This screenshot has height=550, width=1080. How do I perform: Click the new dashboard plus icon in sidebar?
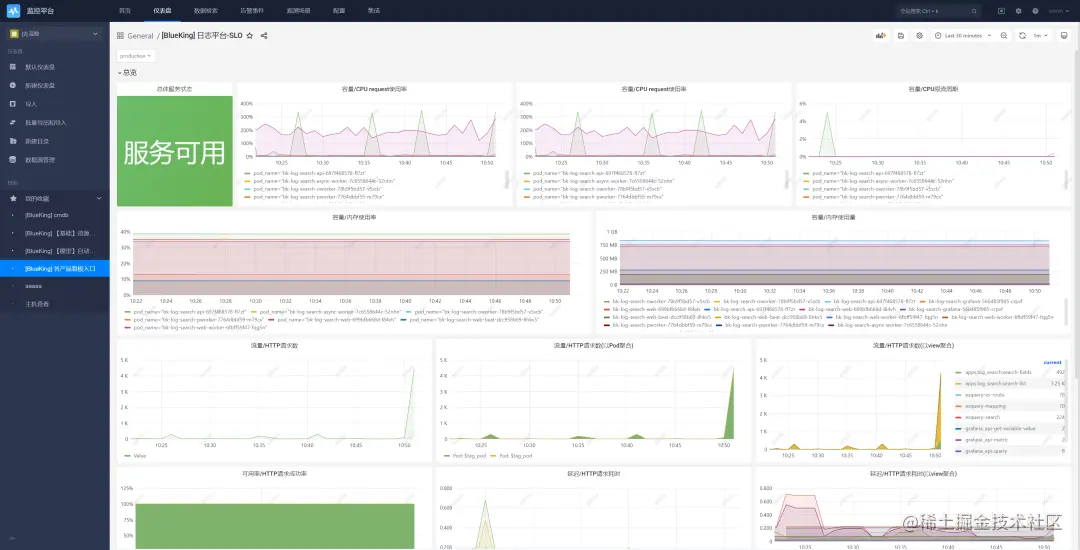point(12,85)
